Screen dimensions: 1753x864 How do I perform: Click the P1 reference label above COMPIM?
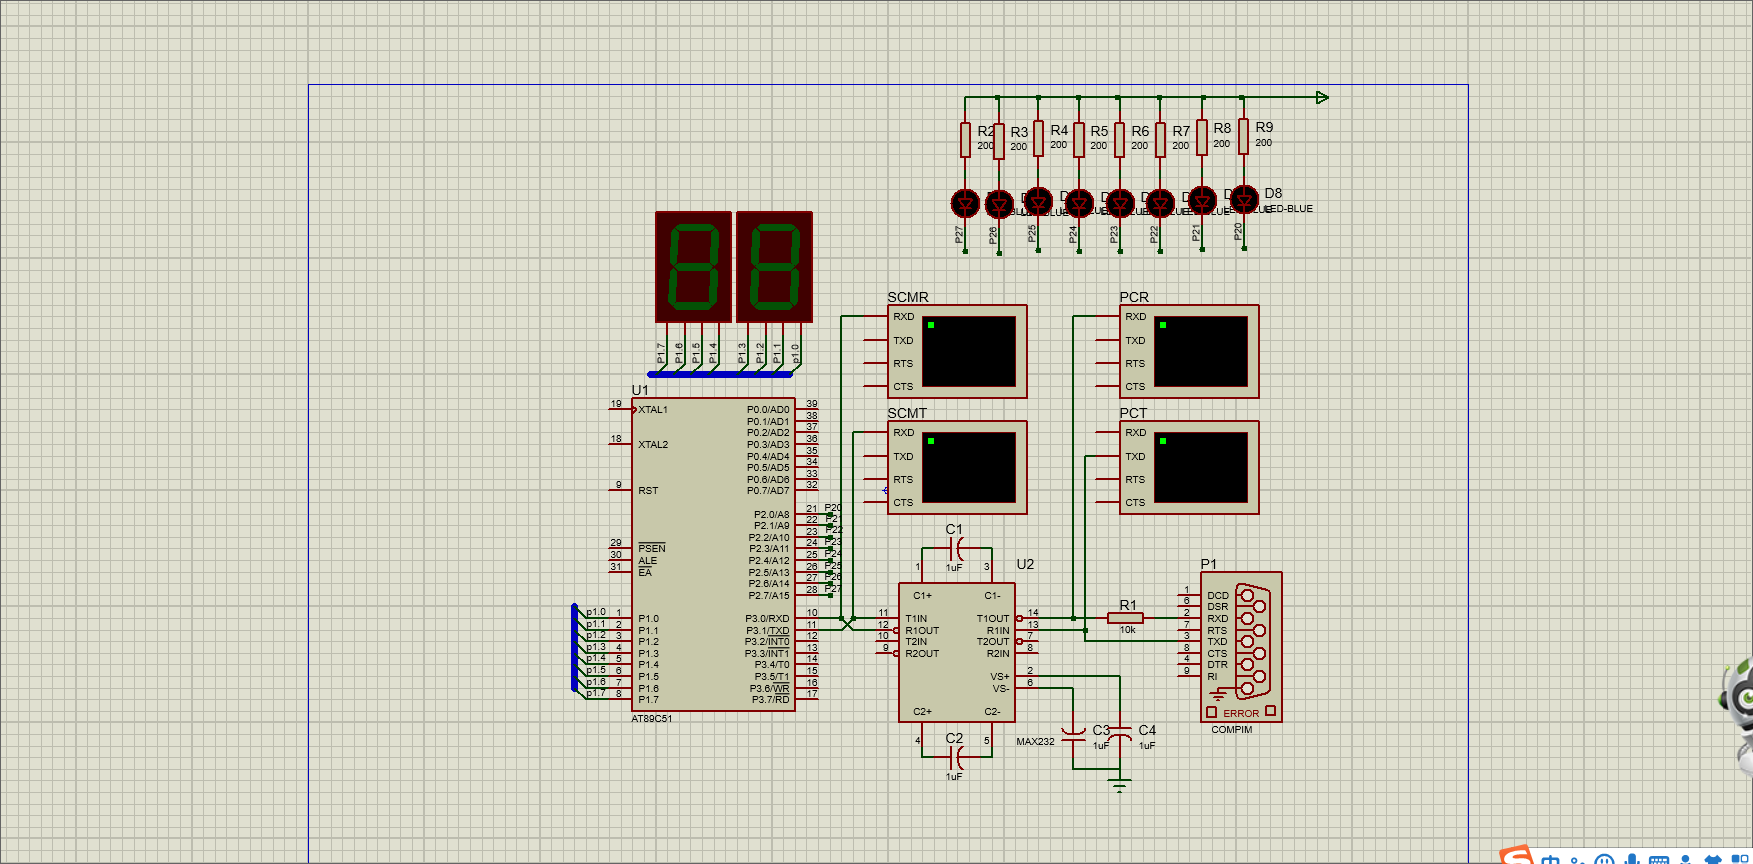1208,564
